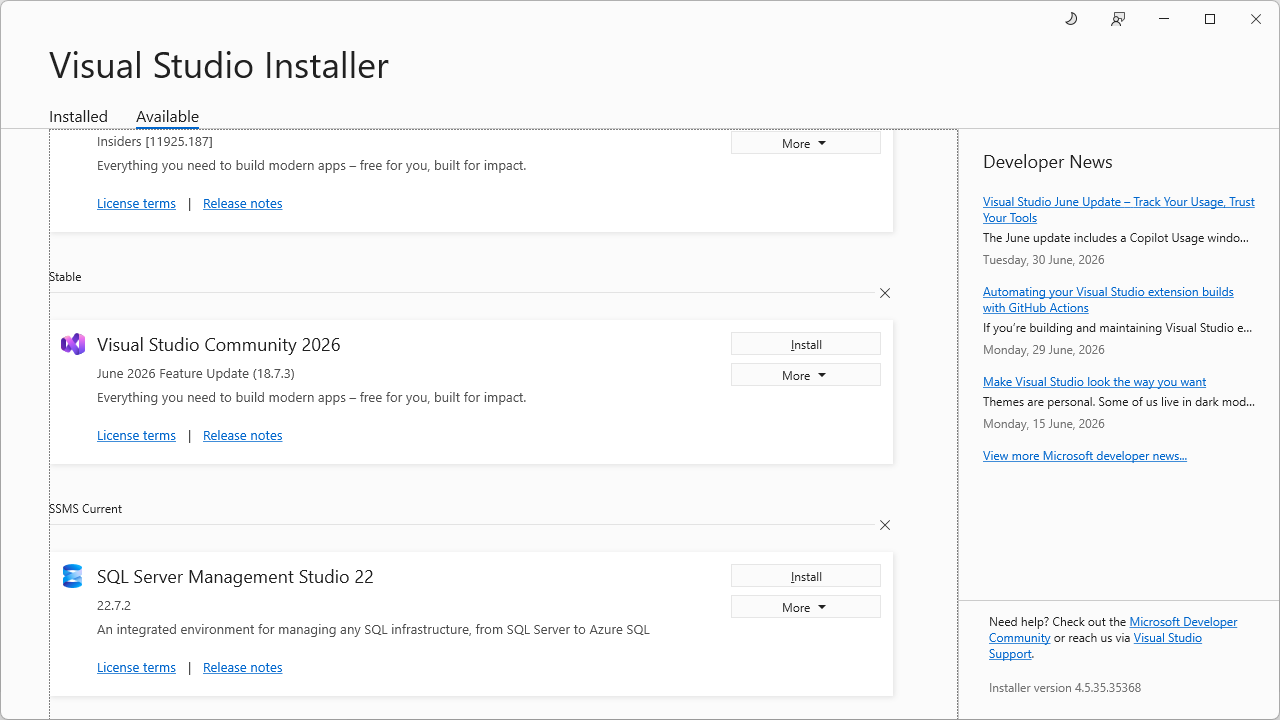Screen dimensions: 1280x720
Task: Click the SSMS Current channel heading
Action: (x=85, y=508)
